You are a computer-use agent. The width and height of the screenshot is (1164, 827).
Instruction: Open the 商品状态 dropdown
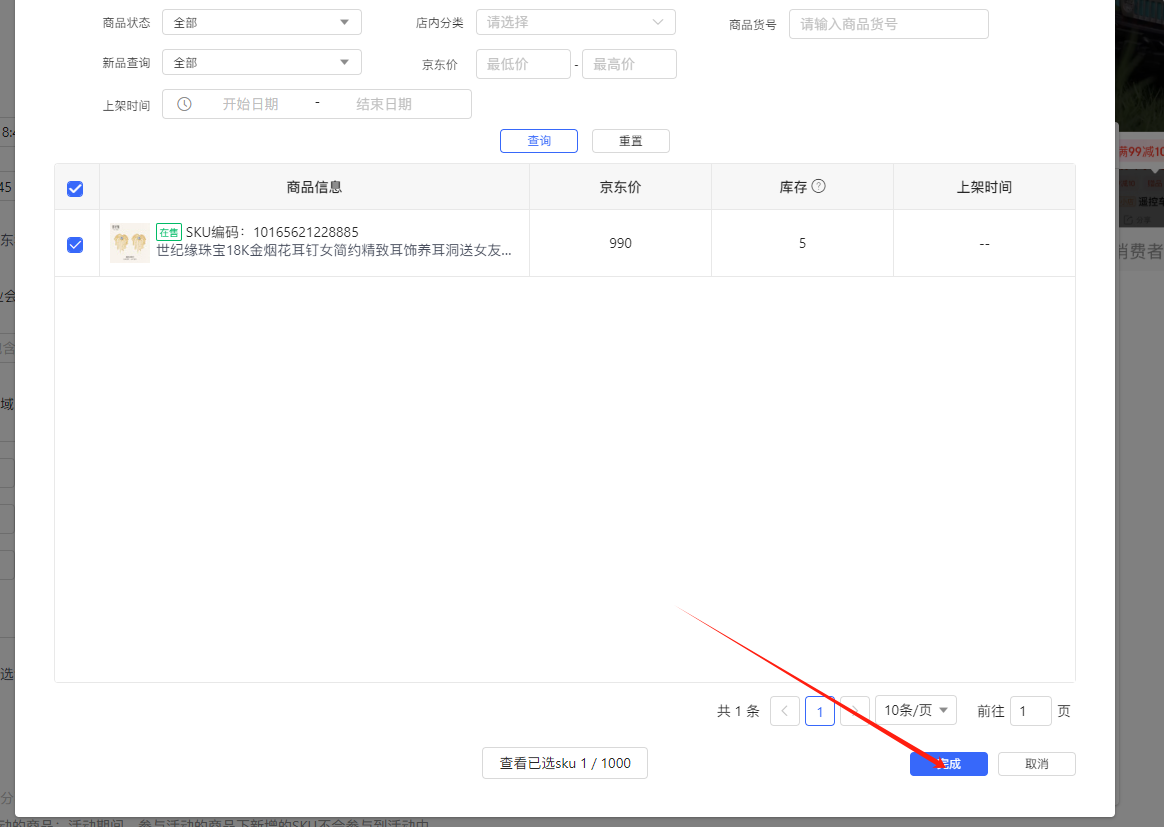tap(261, 22)
